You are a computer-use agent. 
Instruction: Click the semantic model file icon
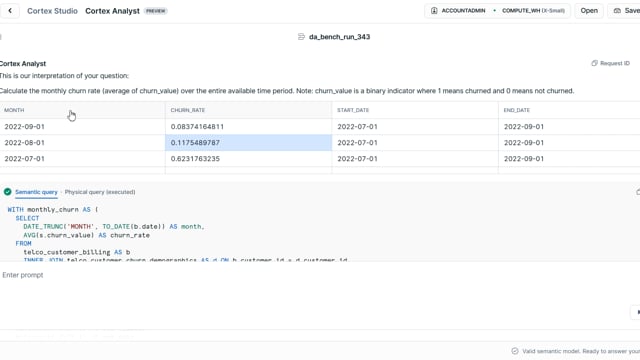tap(301, 37)
